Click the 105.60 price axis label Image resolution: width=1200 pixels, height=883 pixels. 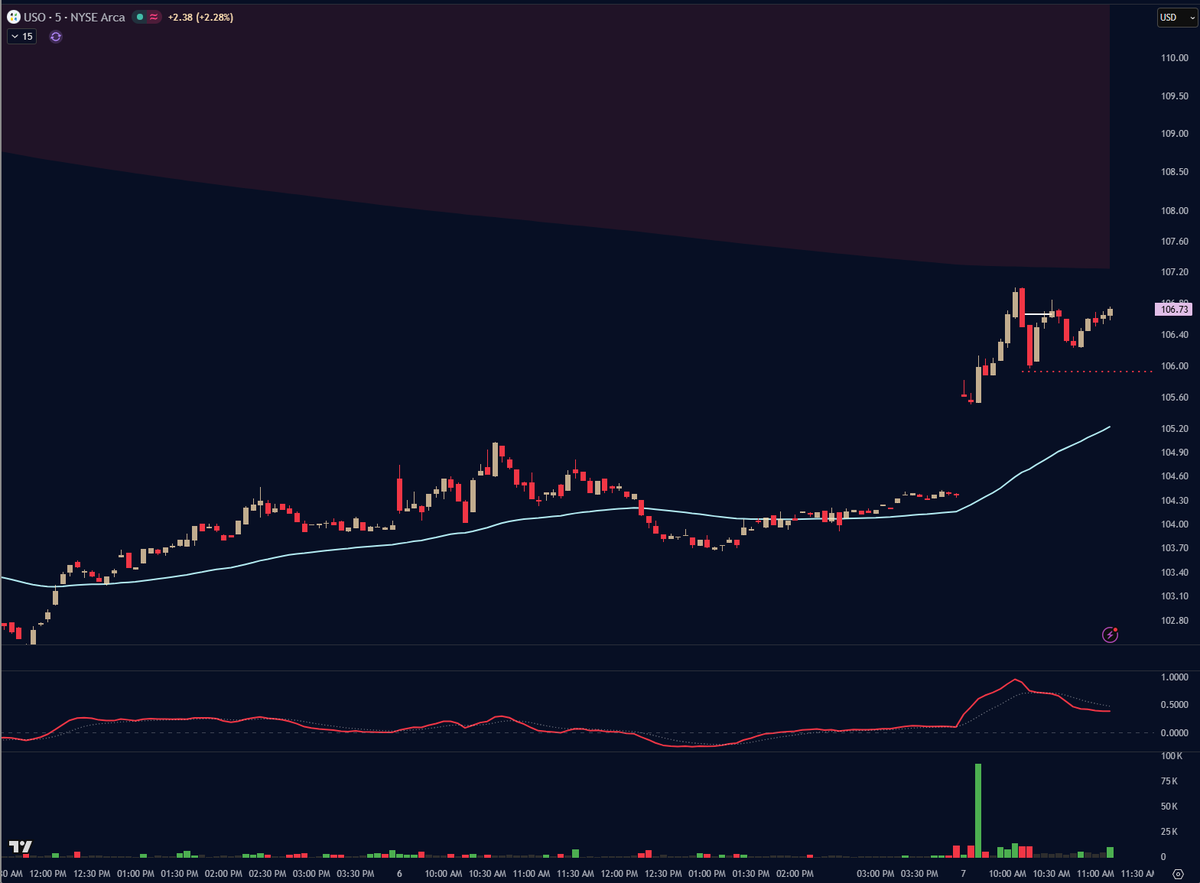click(1174, 397)
